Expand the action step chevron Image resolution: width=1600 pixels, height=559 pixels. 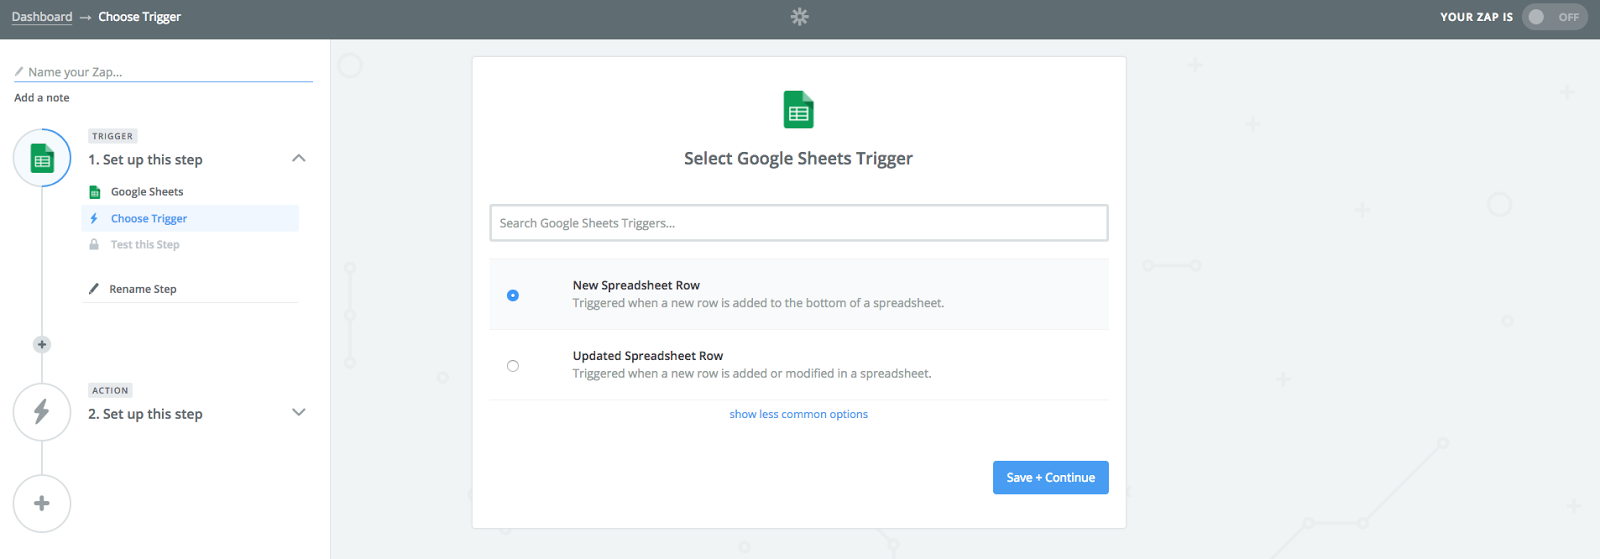point(298,412)
